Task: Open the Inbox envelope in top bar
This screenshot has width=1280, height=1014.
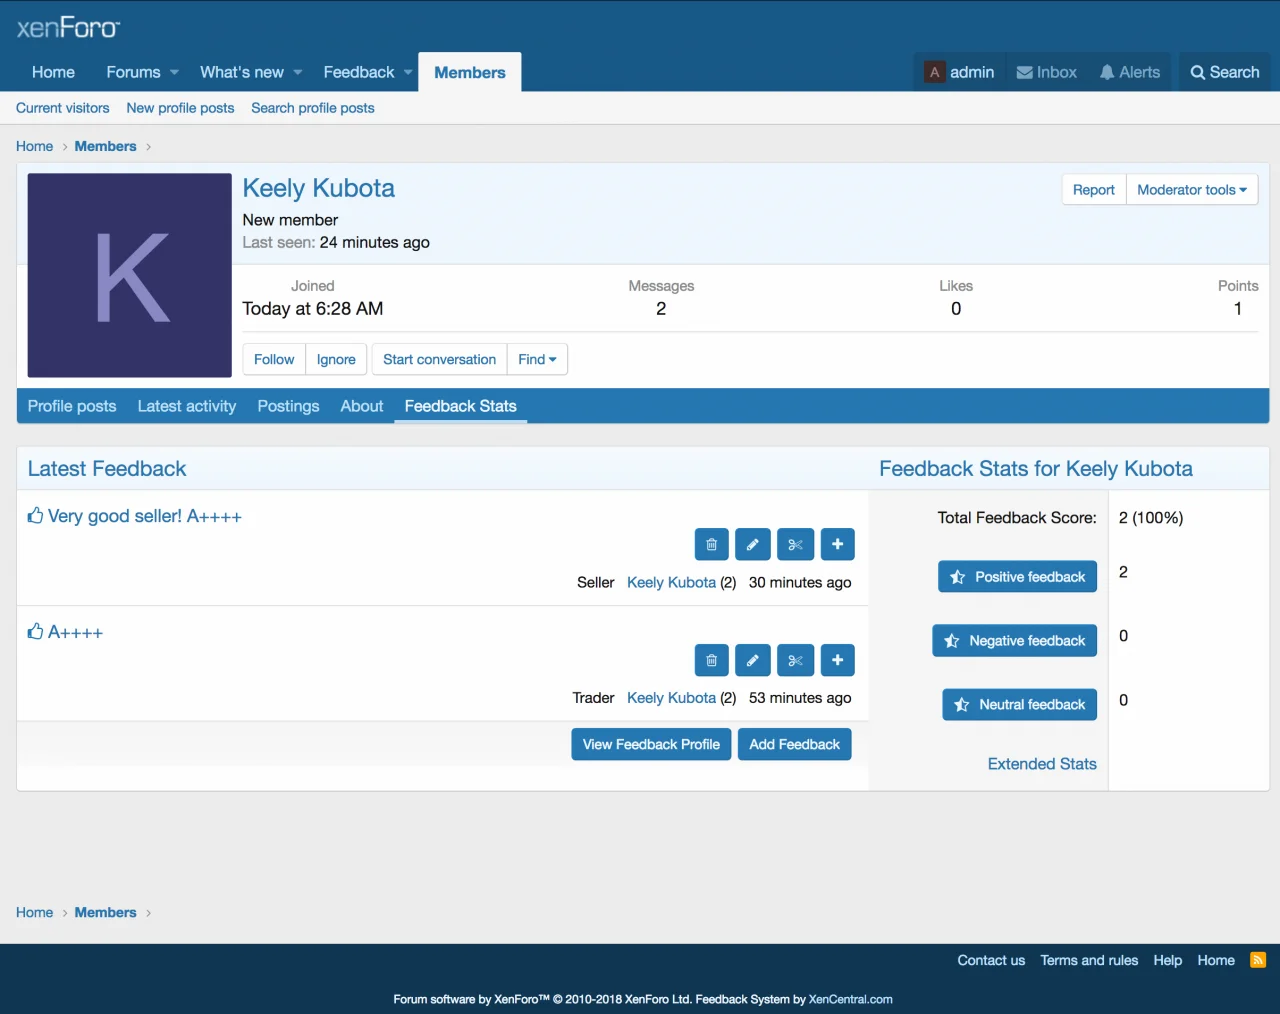Action: (x=1046, y=72)
